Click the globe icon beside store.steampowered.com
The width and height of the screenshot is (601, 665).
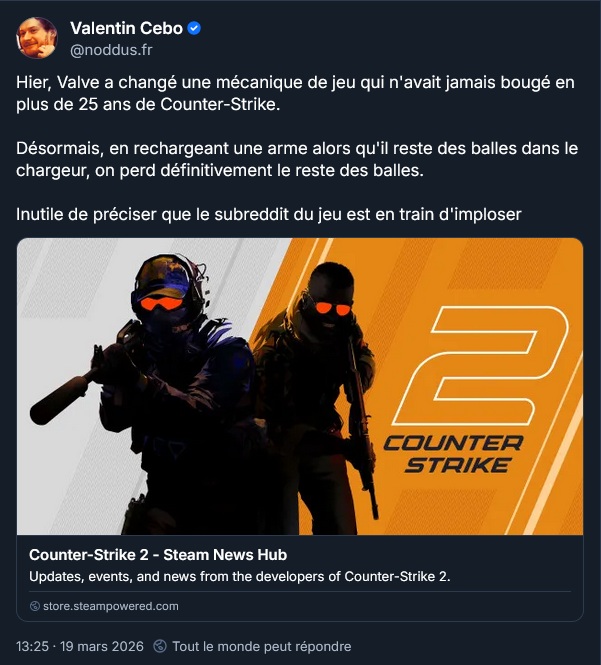35,606
